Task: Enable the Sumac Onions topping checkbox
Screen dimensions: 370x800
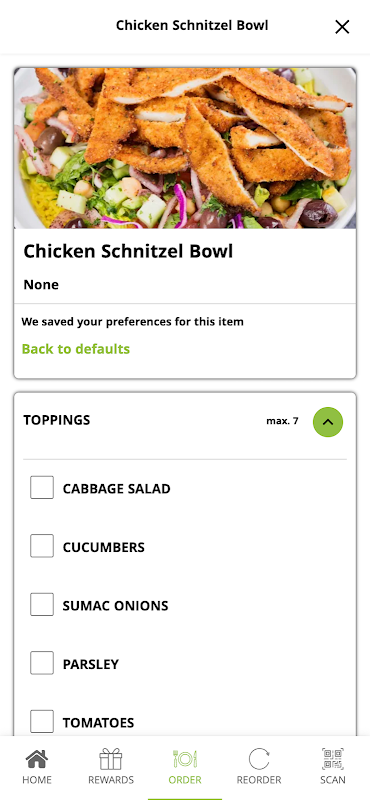Action: click(42, 605)
